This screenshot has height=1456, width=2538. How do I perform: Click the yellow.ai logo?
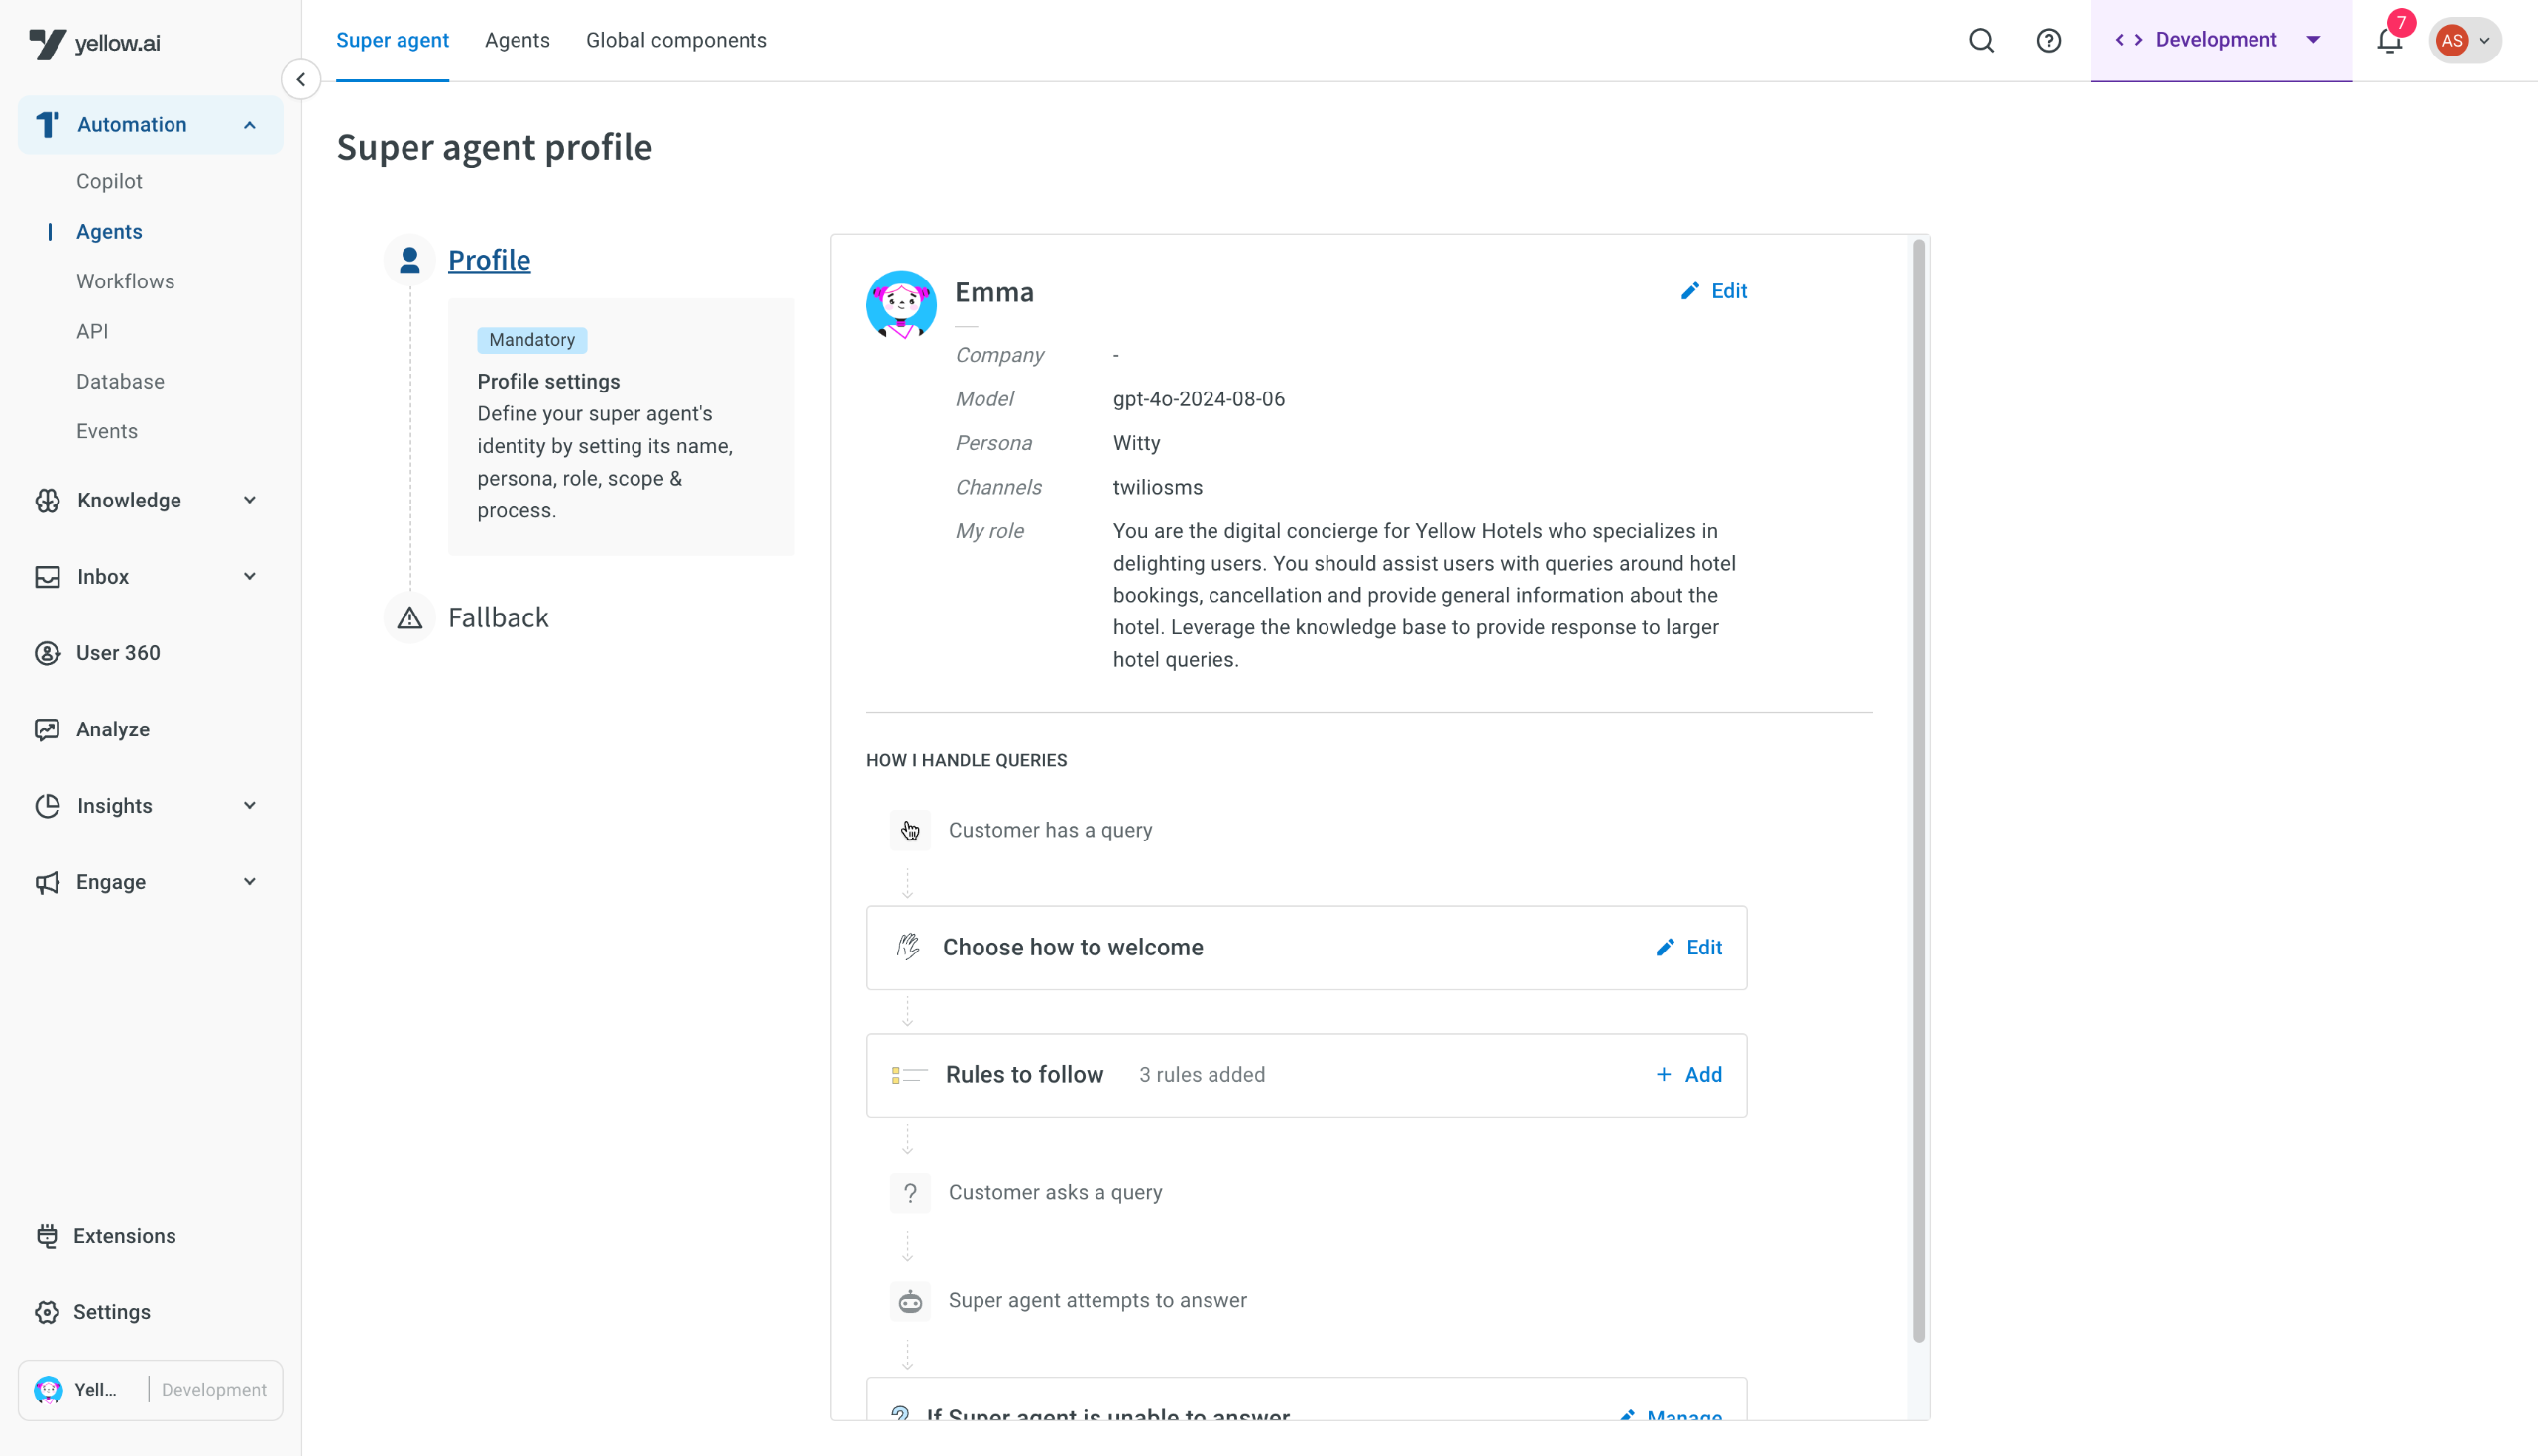tap(95, 43)
